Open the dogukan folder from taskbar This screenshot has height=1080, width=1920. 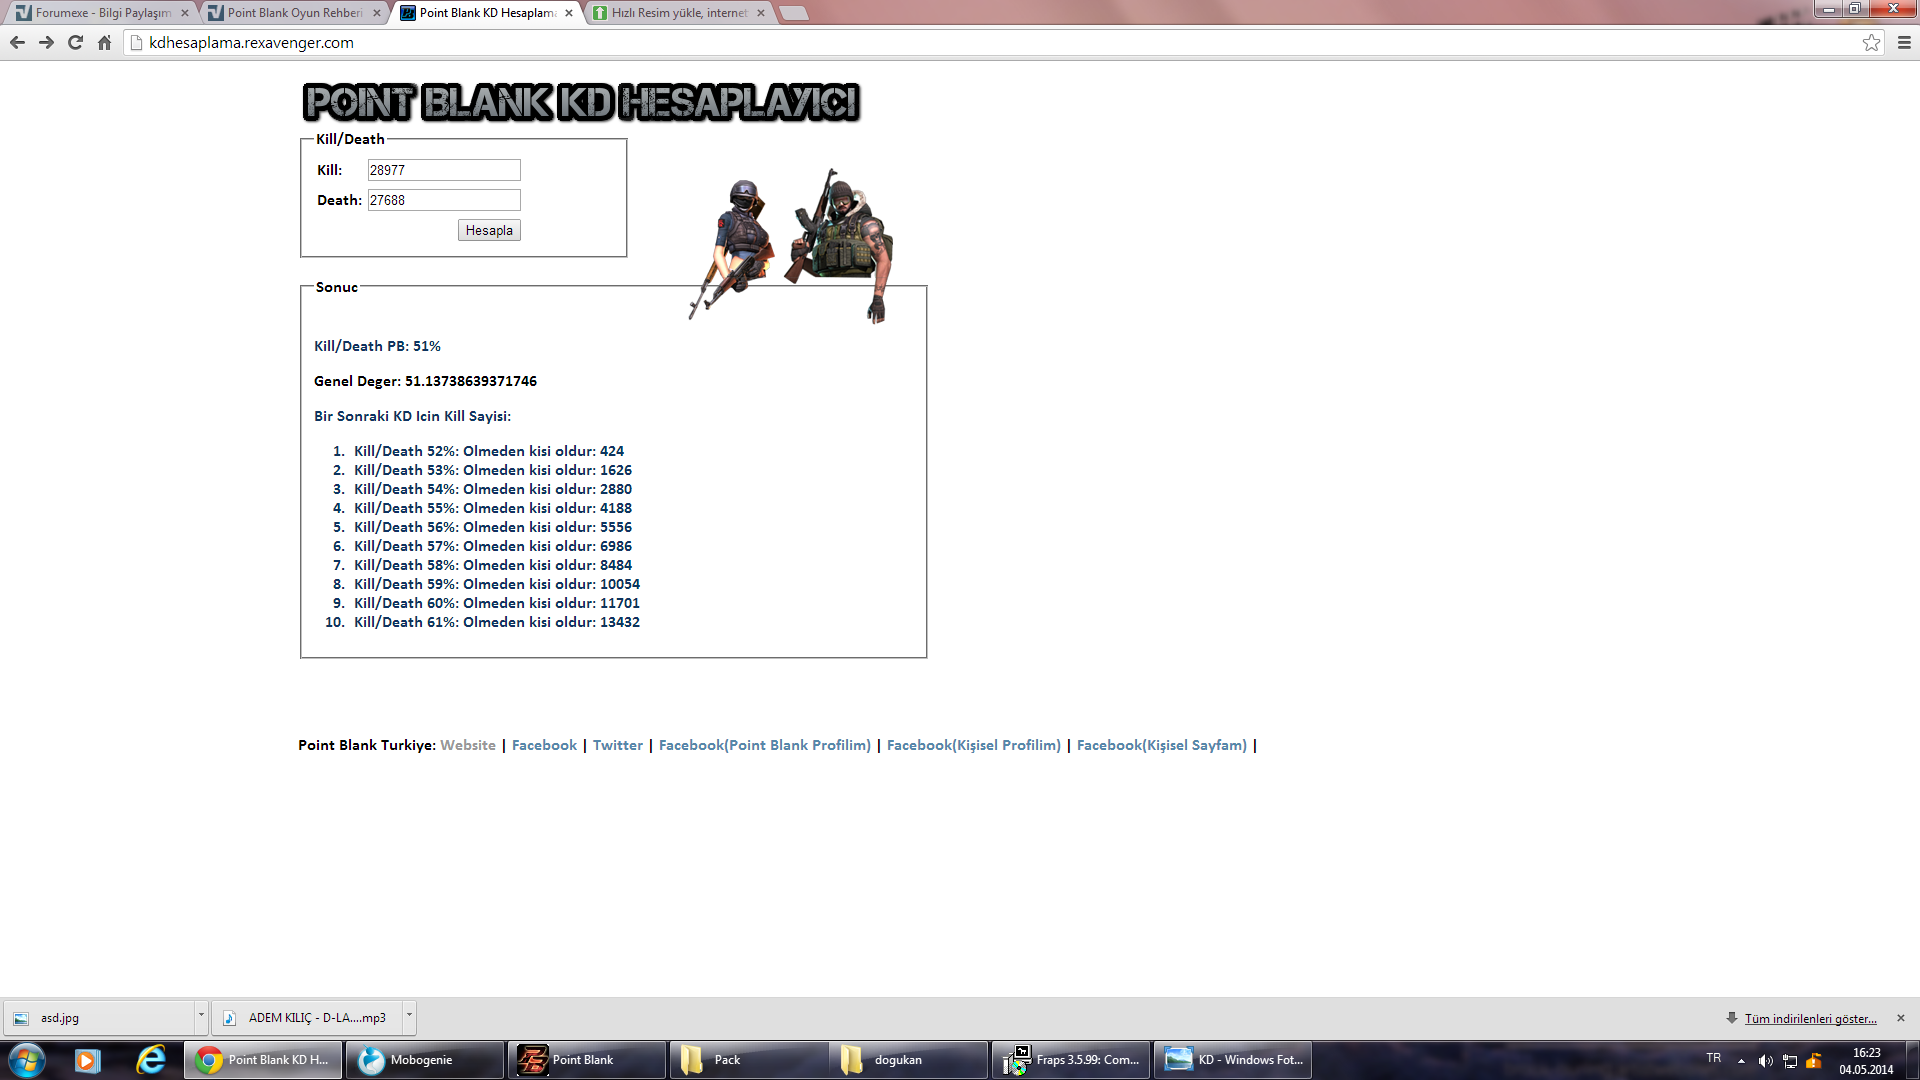click(911, 1060)
